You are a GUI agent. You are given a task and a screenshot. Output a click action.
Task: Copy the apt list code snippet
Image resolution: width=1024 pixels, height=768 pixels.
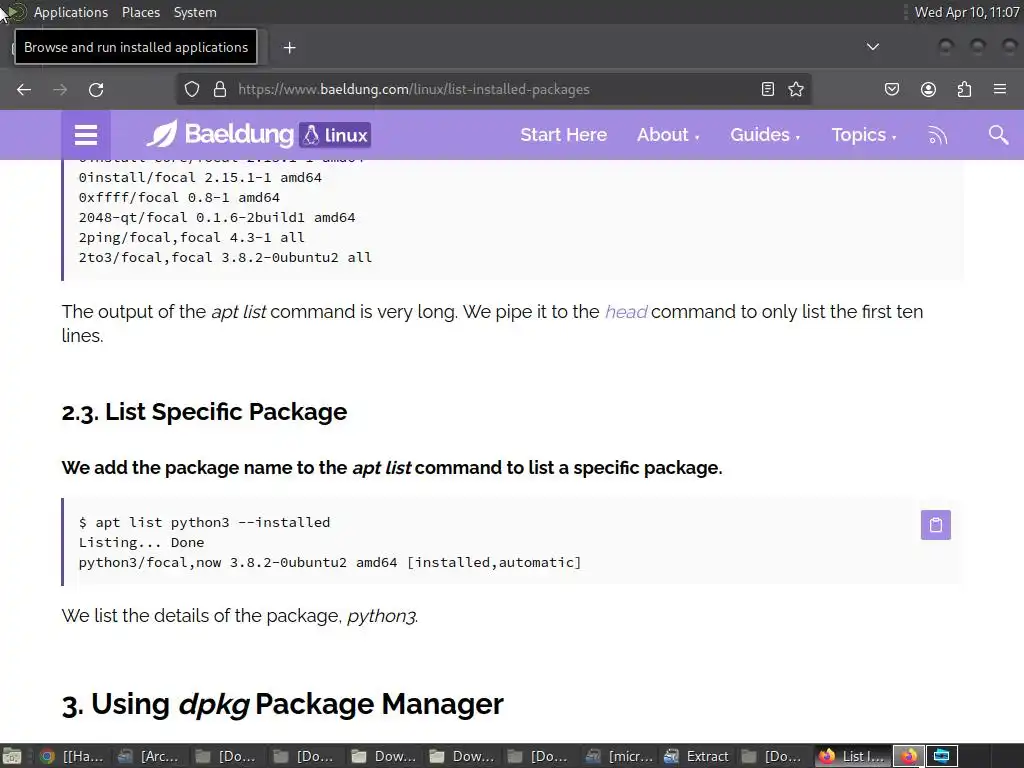935,525
